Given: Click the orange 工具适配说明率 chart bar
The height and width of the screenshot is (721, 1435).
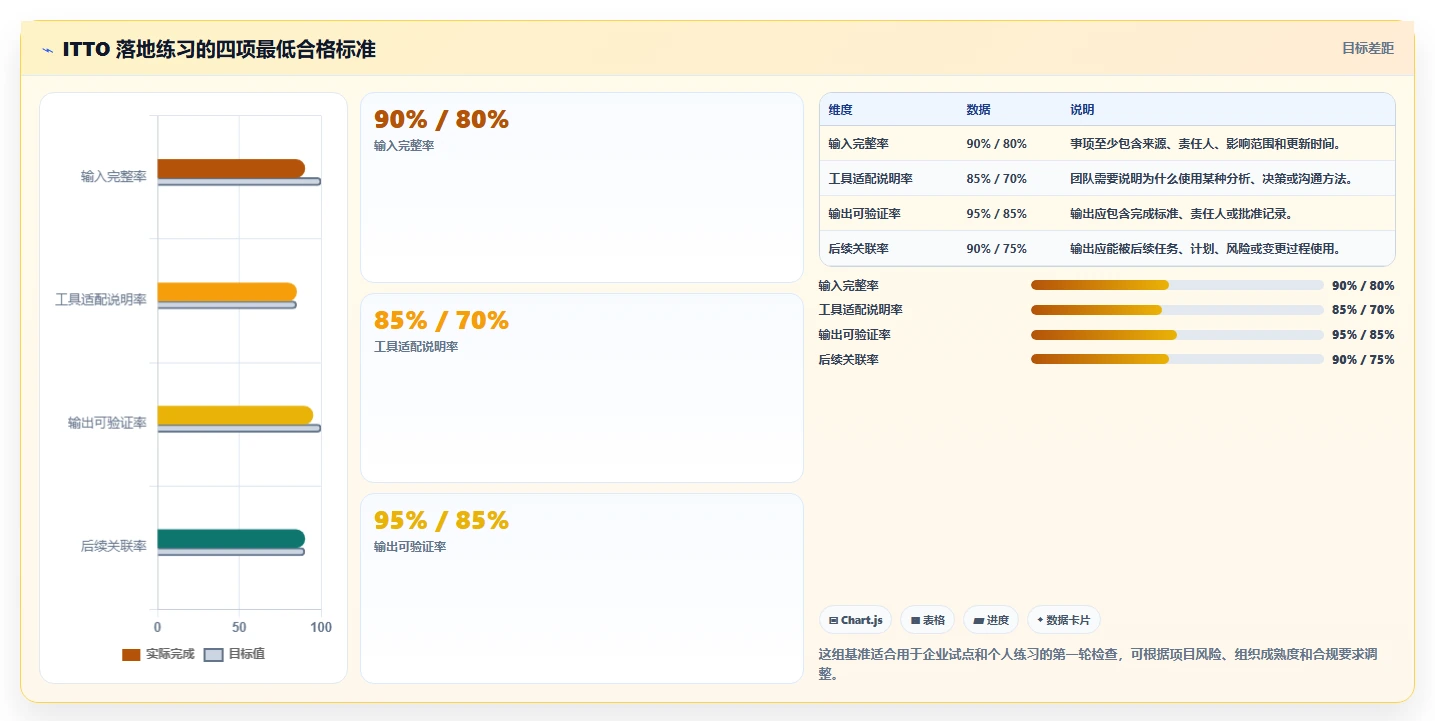Looking at the screenshot, I should tap(227, 292).
